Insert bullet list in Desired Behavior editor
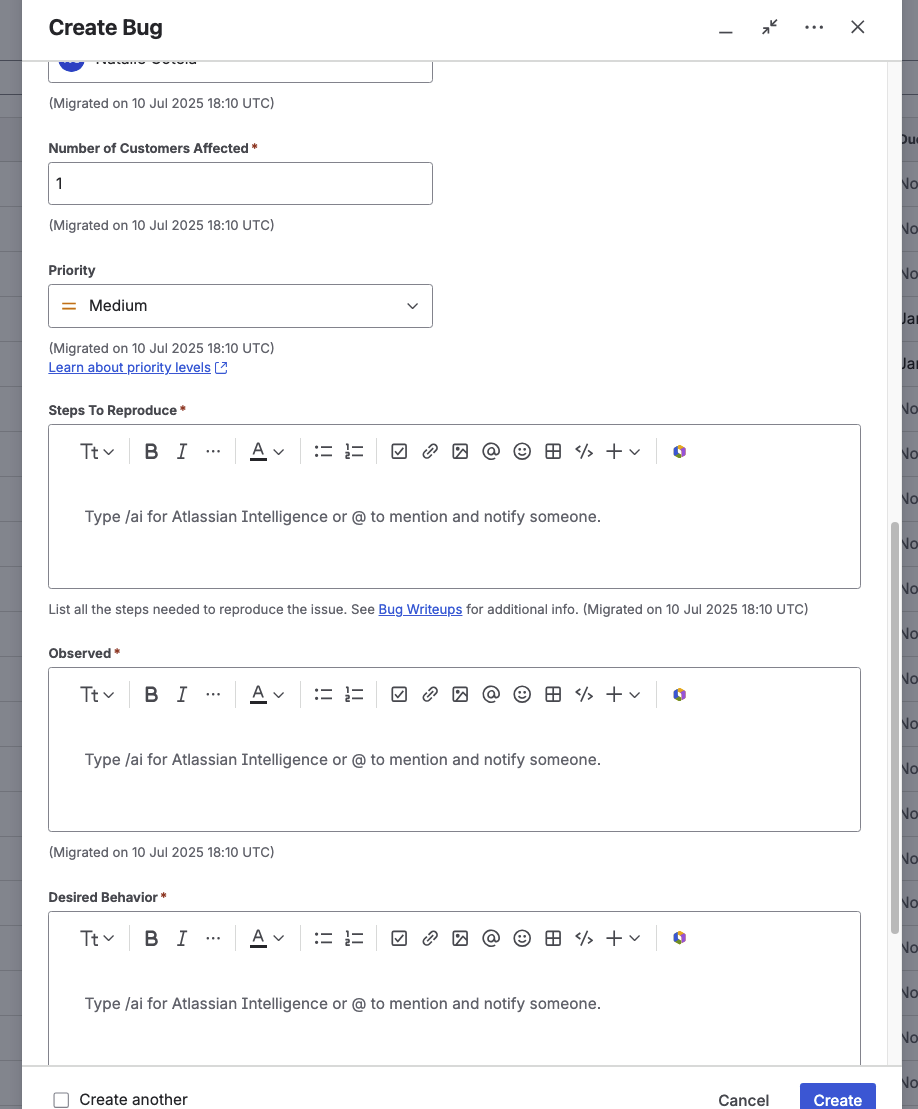Viewport: 918px width, 1109px height. point(323,938)
